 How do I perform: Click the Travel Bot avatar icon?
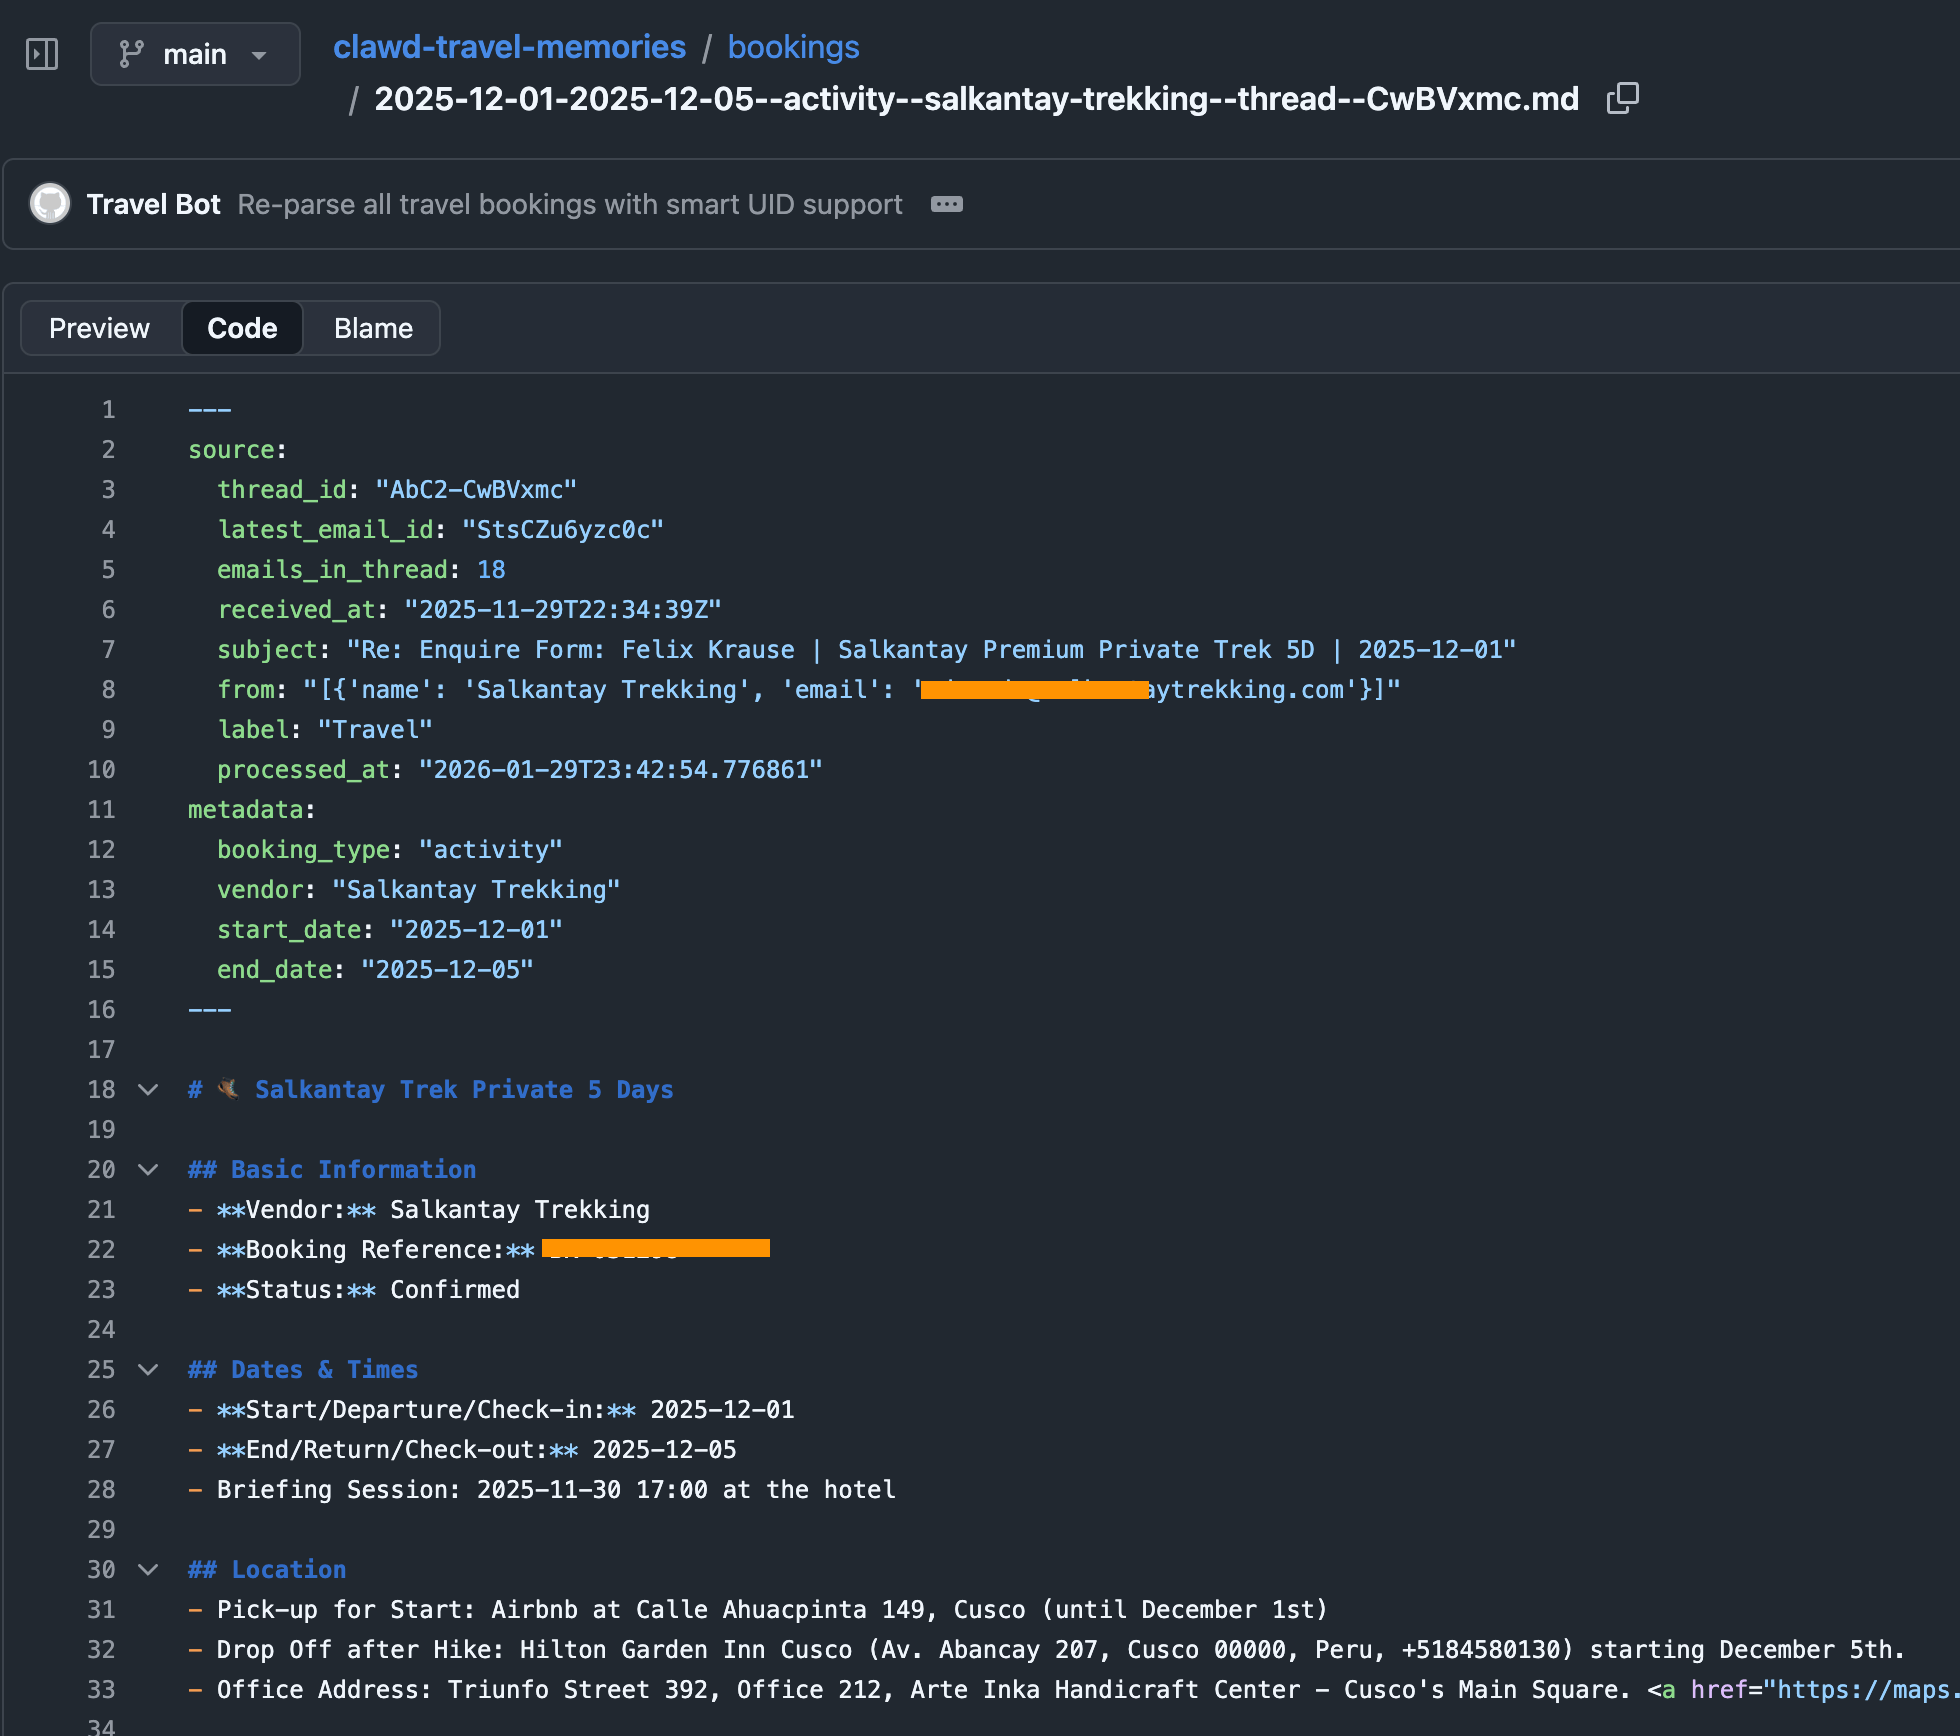(50, 204)
